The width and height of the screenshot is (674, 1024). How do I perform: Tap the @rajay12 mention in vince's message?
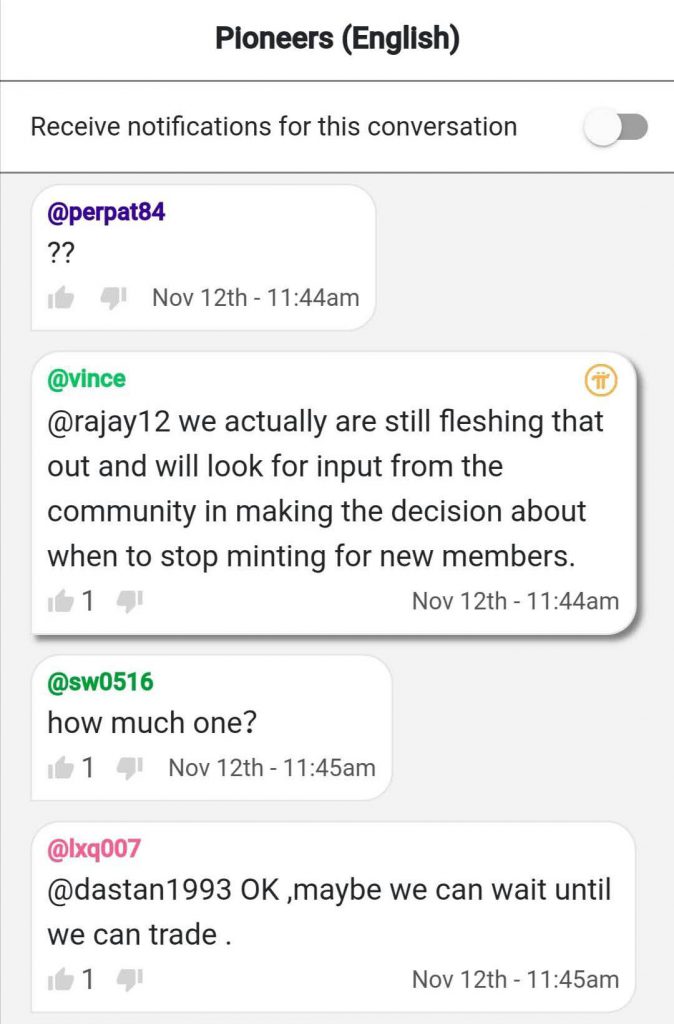click(108, 422)
